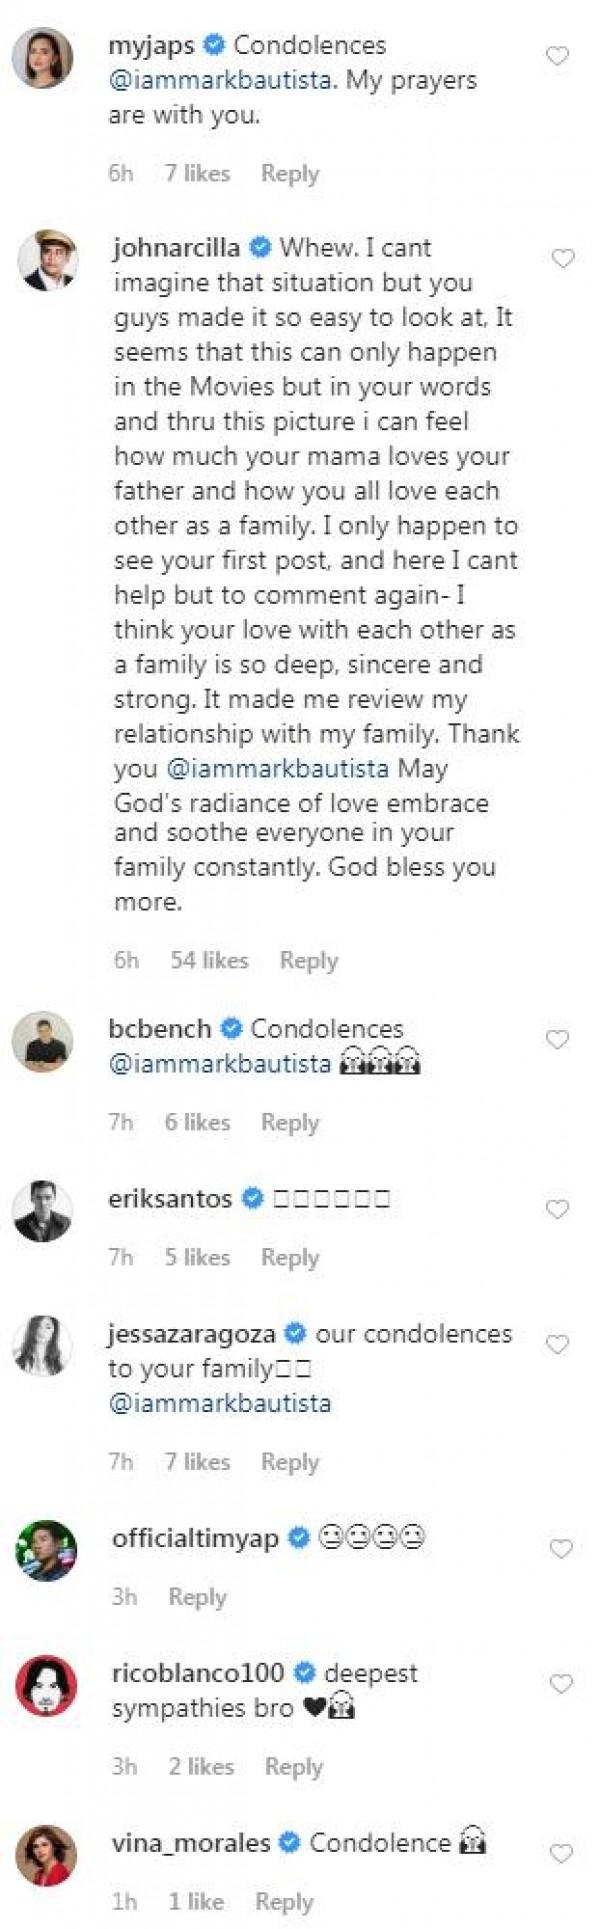View johnarcilla's avatar with hat

click(x=47, y=260)
